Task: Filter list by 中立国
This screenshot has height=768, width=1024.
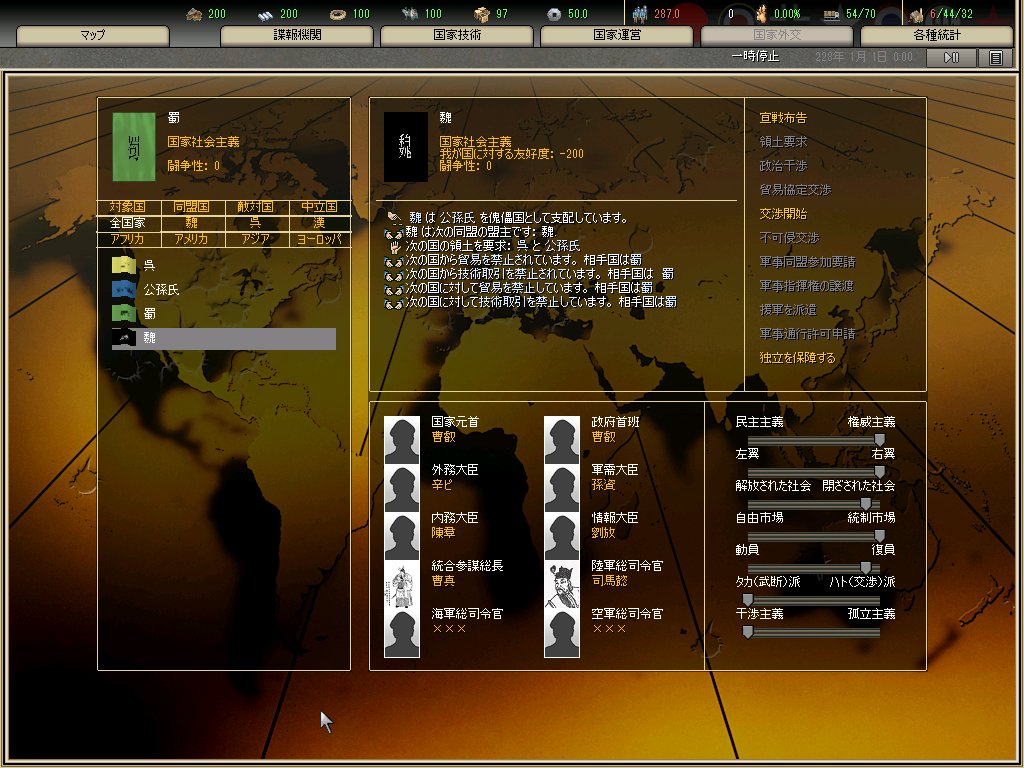Action: coord(319,207)
